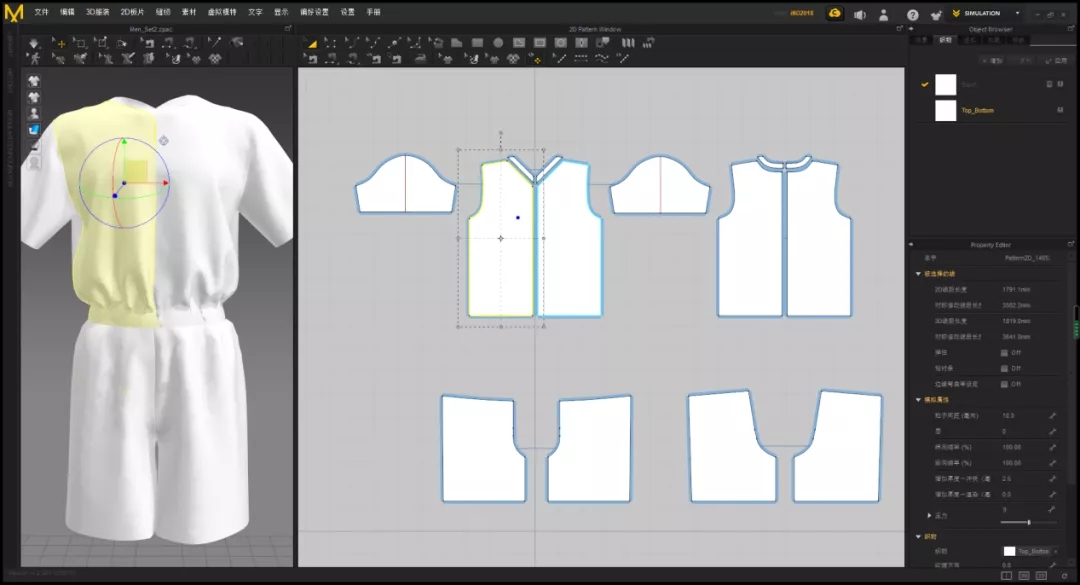Click the speaker announcement icon
Viewport: 1080px width, 585px height.
pos(859,14)
